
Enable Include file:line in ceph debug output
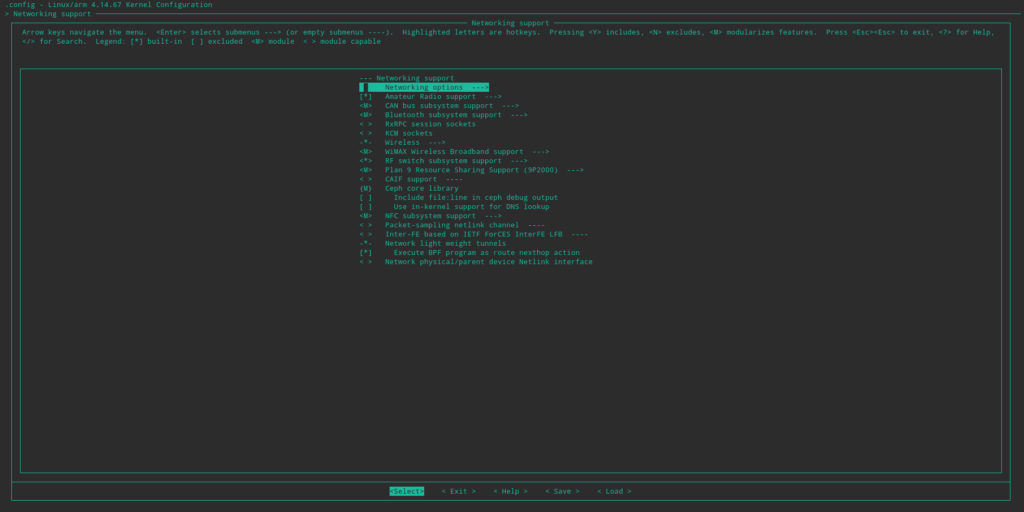(366, 198)
